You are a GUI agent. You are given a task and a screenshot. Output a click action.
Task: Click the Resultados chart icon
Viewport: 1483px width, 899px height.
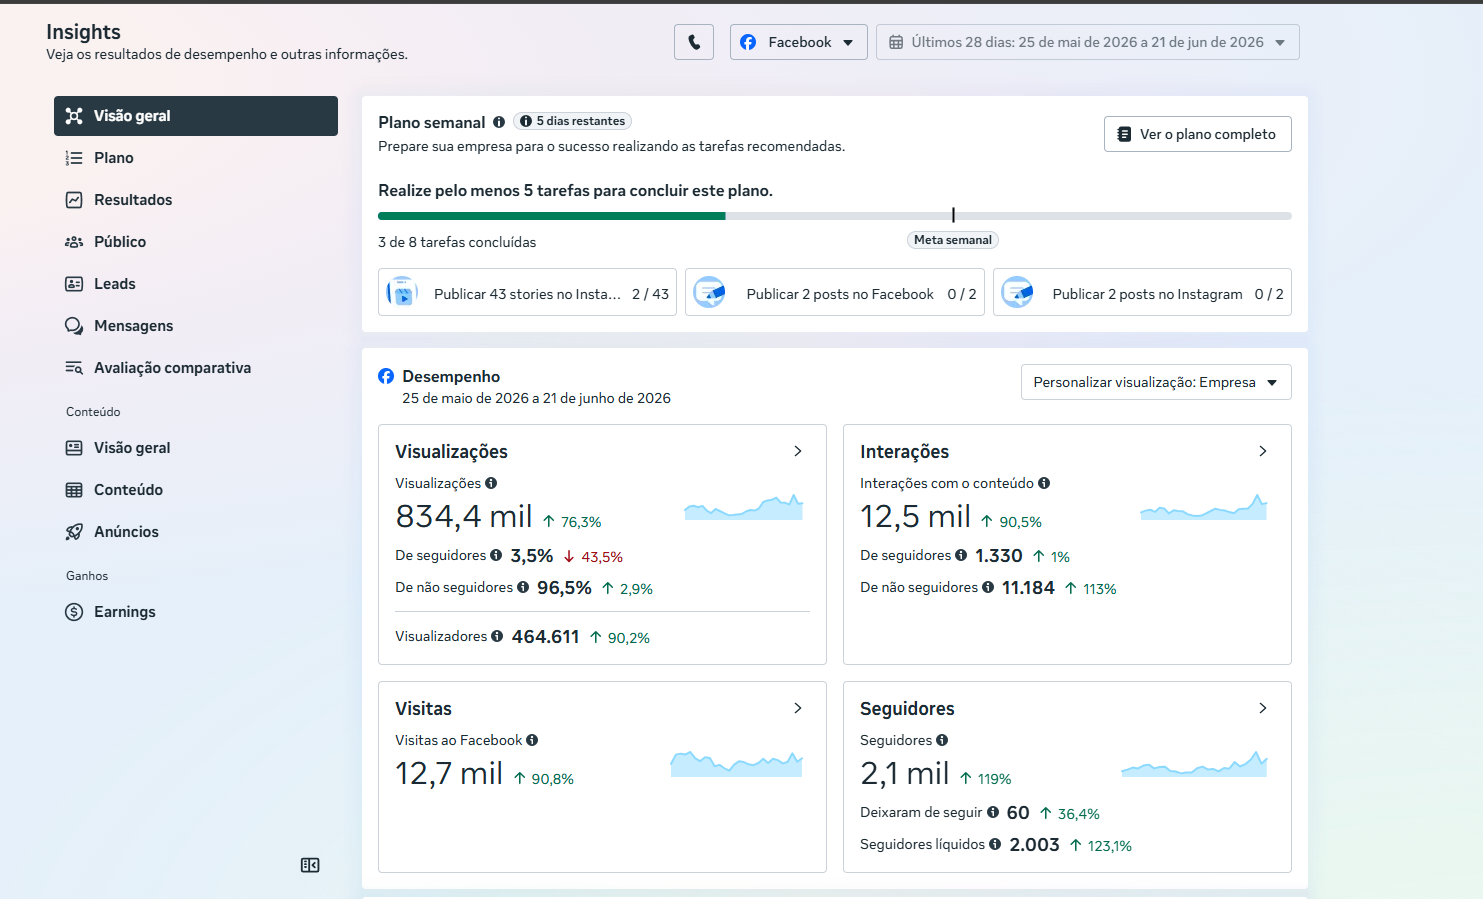pyautogui.click(x=74, y=200)
